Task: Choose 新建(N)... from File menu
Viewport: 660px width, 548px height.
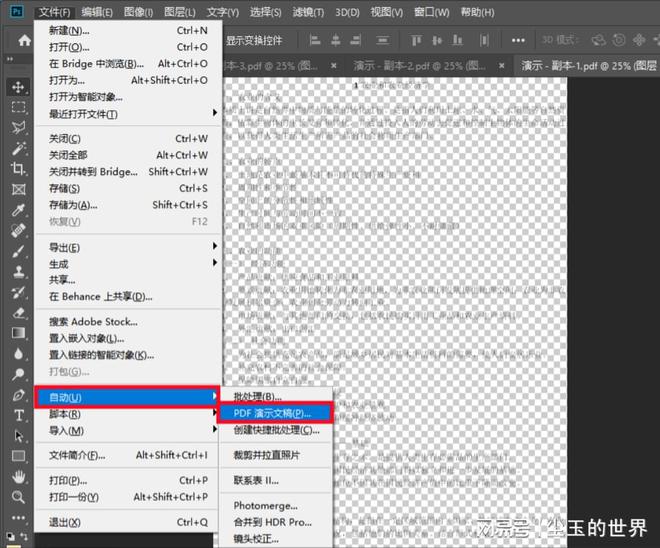Action: (128, 30)
